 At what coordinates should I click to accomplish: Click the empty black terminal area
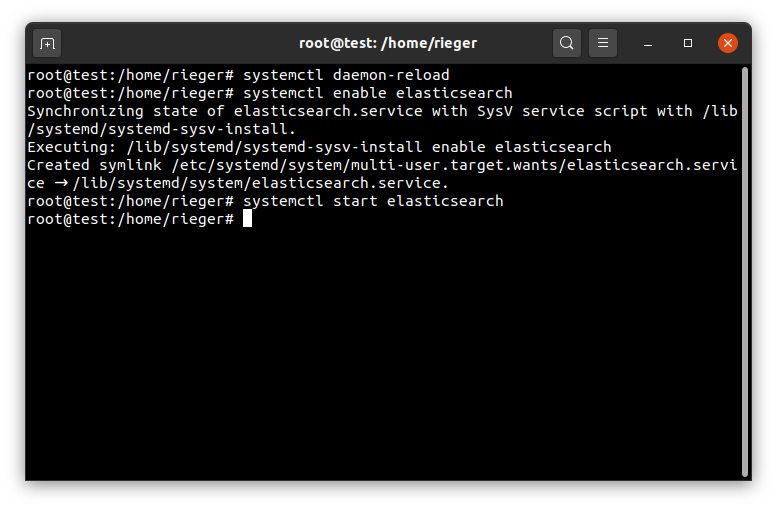click(x=383, y=352)
